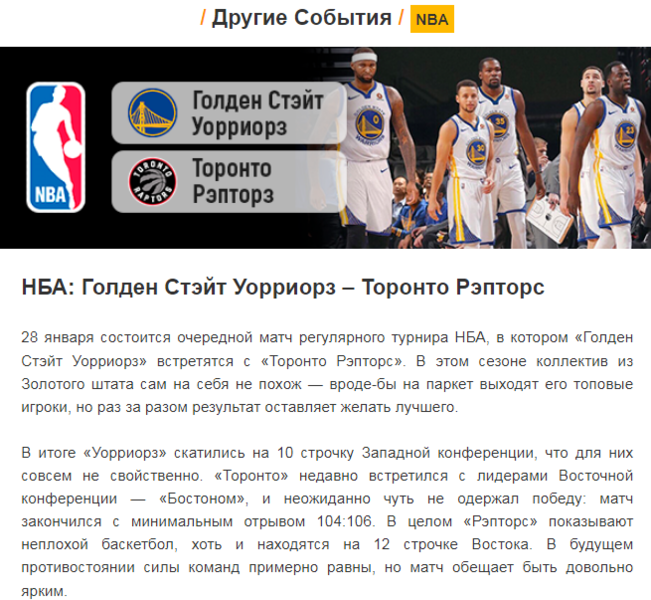Click the Golden State Warriors bridge logo
The width and height of the screenshot is (651, 600).
pos(152,113)
